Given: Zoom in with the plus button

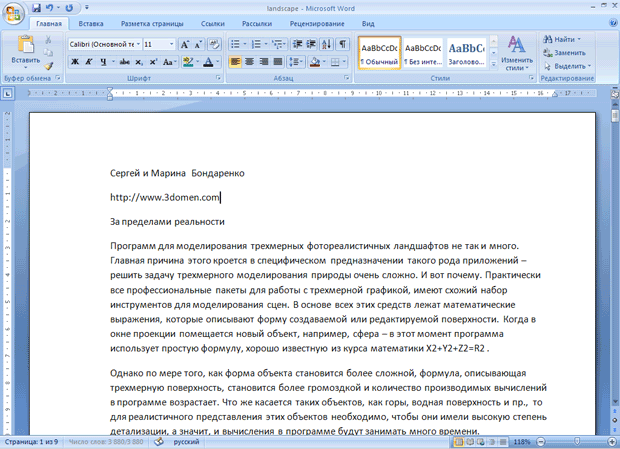Looking at the screenshot, I should tap(613, 442).
